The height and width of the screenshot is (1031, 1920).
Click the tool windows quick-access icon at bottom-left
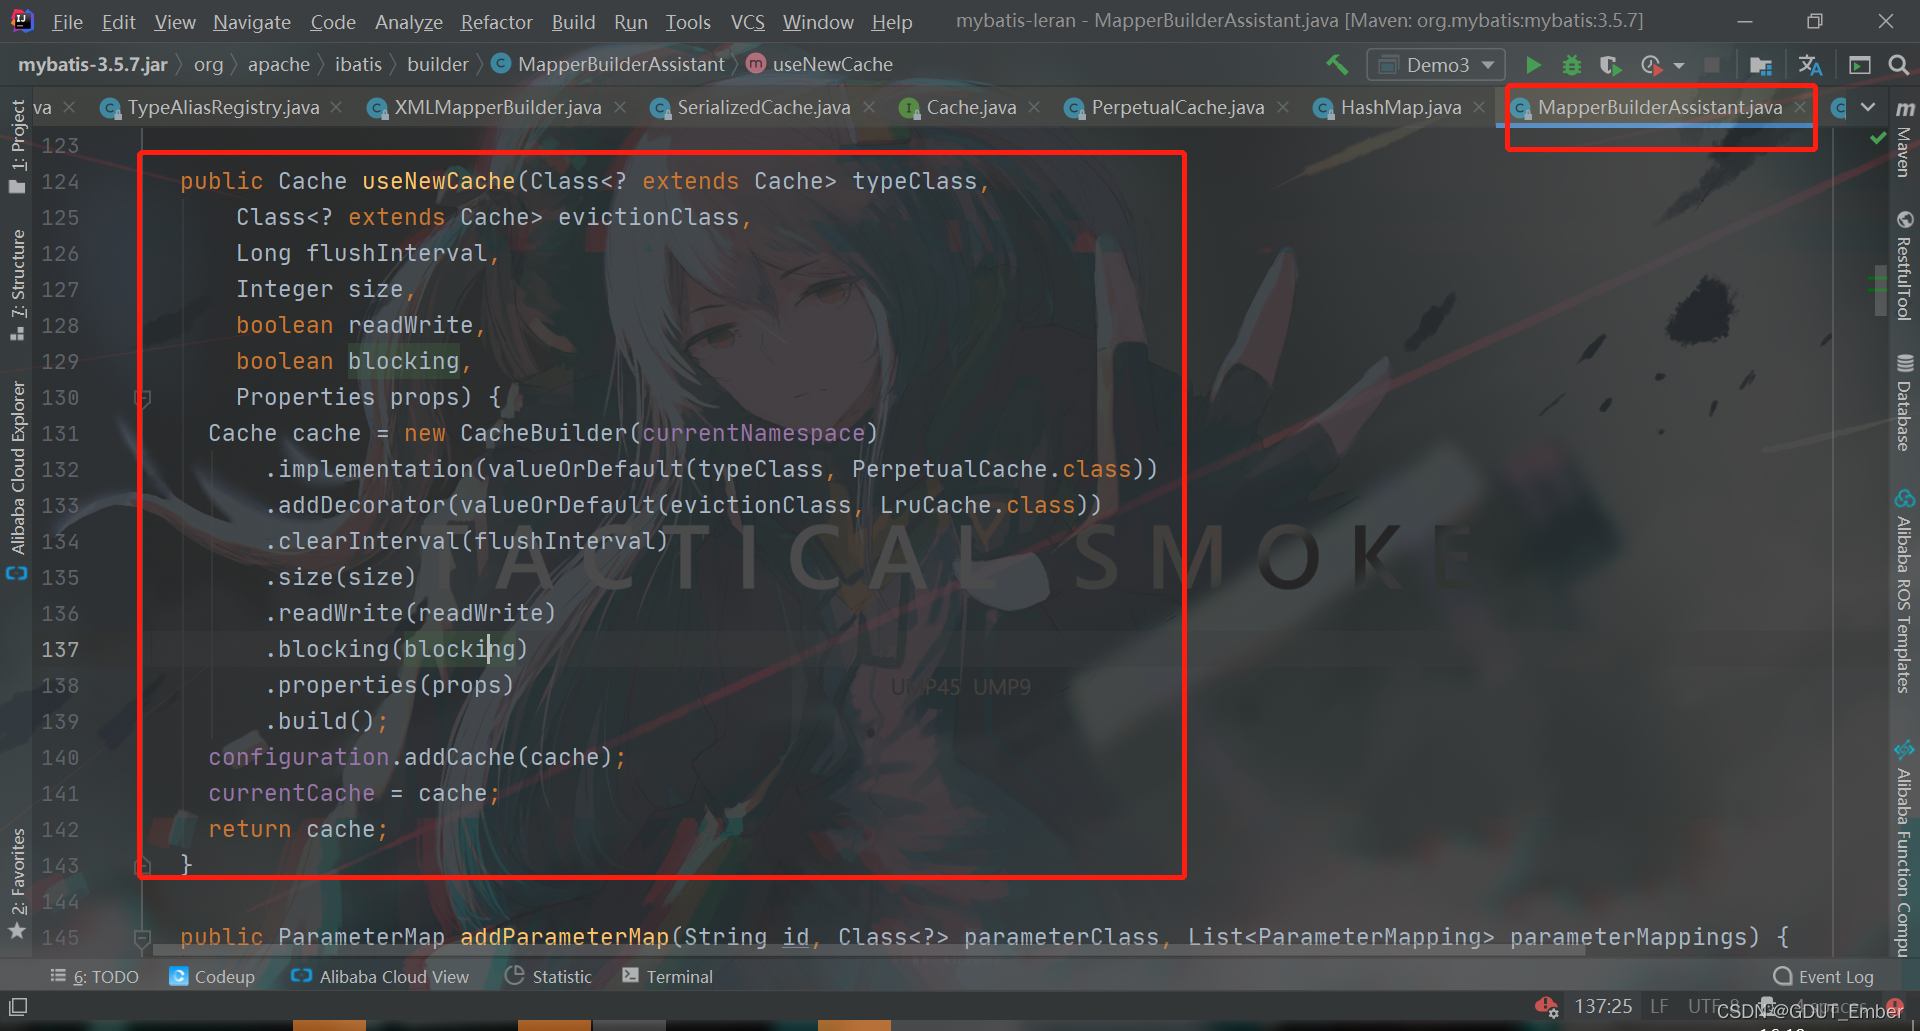click(18, 1006)
